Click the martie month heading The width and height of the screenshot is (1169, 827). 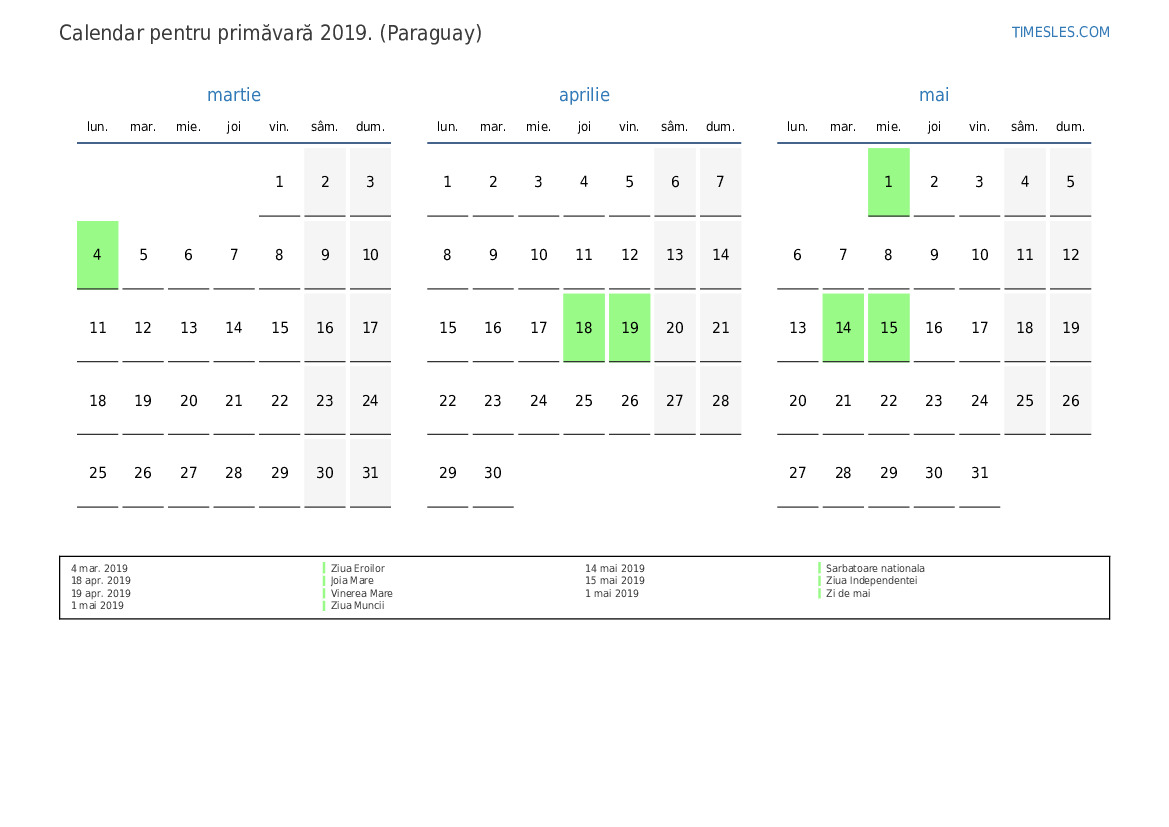(x=234, y=95)
